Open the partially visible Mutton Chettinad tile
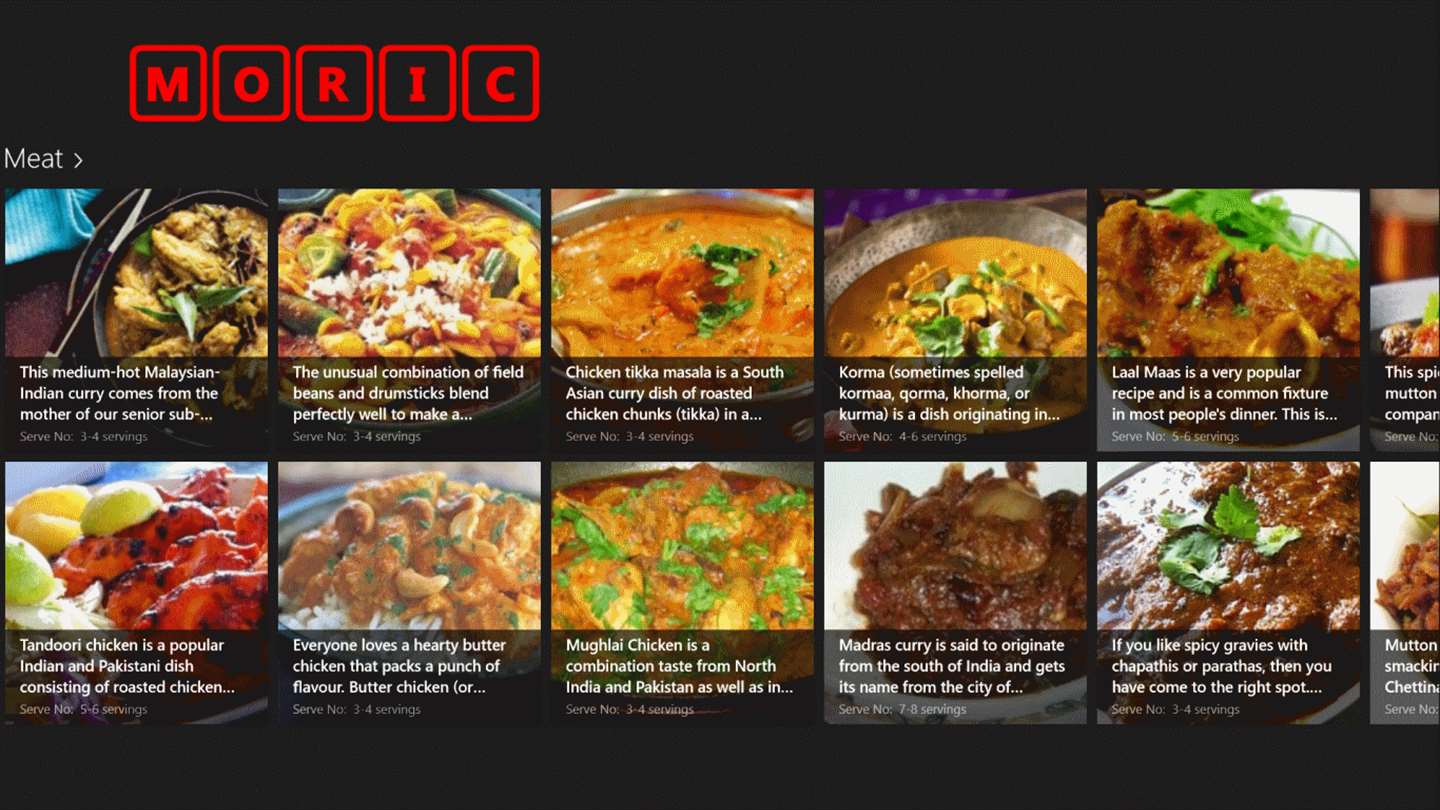Image resolution: width=1440 pixels, height=810 pixels. pos(1405,593)
